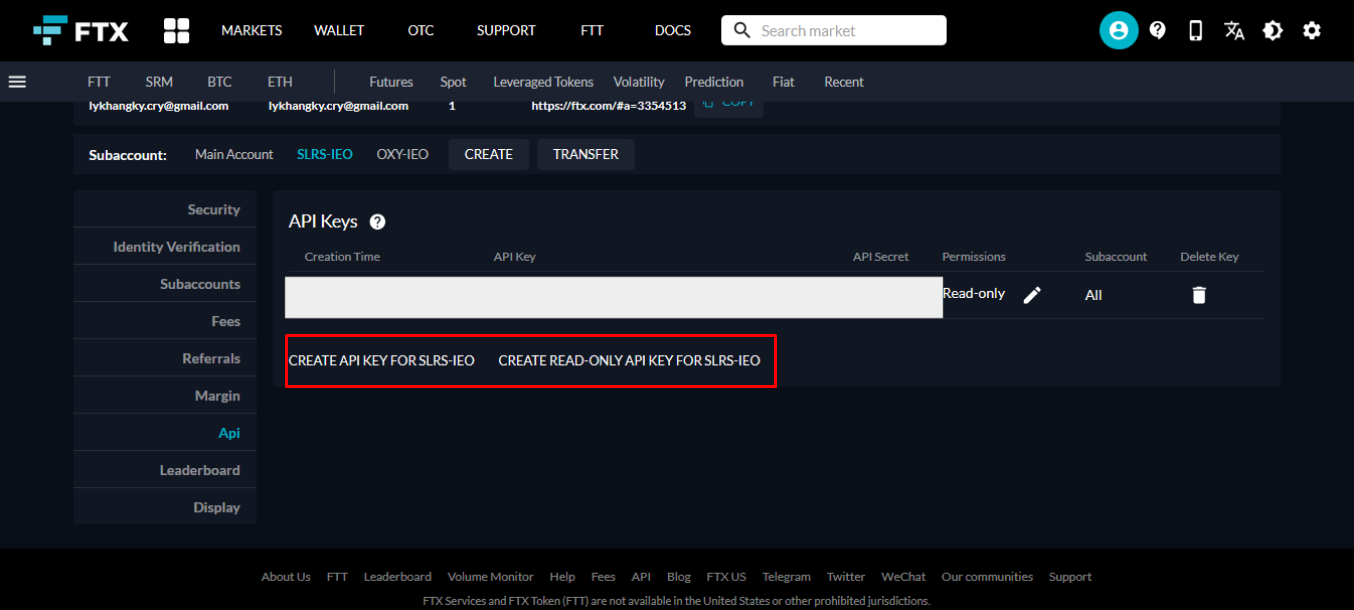This screenshot has height=610, width=1354.
Task: Click the mobile phone icon
Action: [1195, 30]
